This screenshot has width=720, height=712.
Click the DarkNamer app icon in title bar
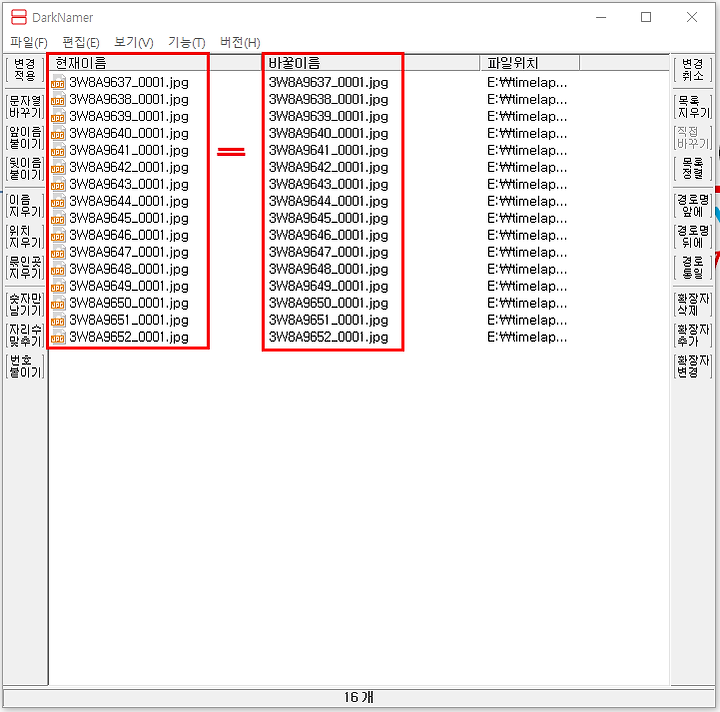click(x=18, y=17)
